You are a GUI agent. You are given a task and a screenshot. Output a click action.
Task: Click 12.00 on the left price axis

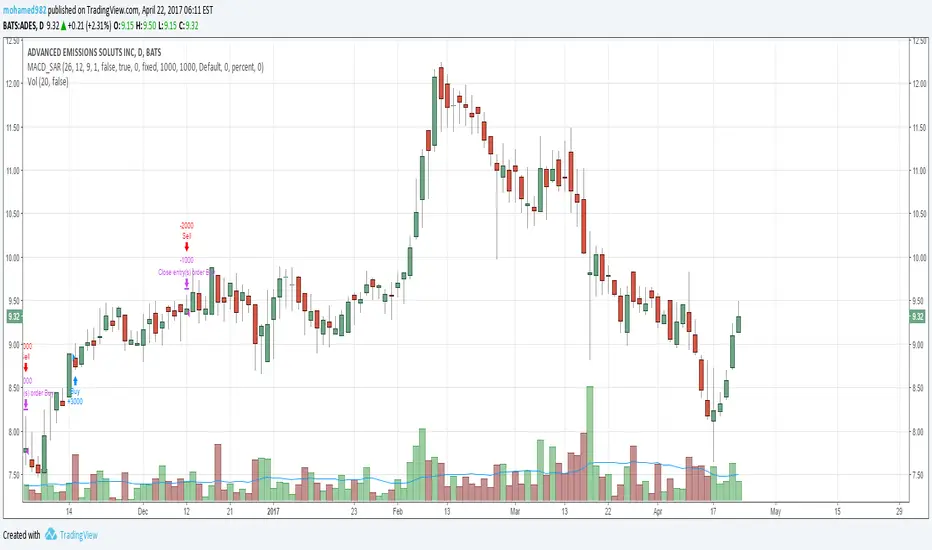pyautogui.click(x=13, y=83)
